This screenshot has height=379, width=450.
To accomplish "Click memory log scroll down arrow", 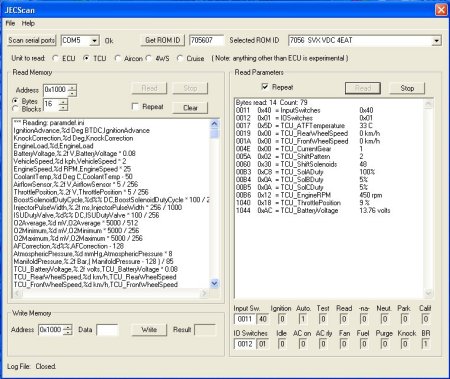I will point(215,283).
